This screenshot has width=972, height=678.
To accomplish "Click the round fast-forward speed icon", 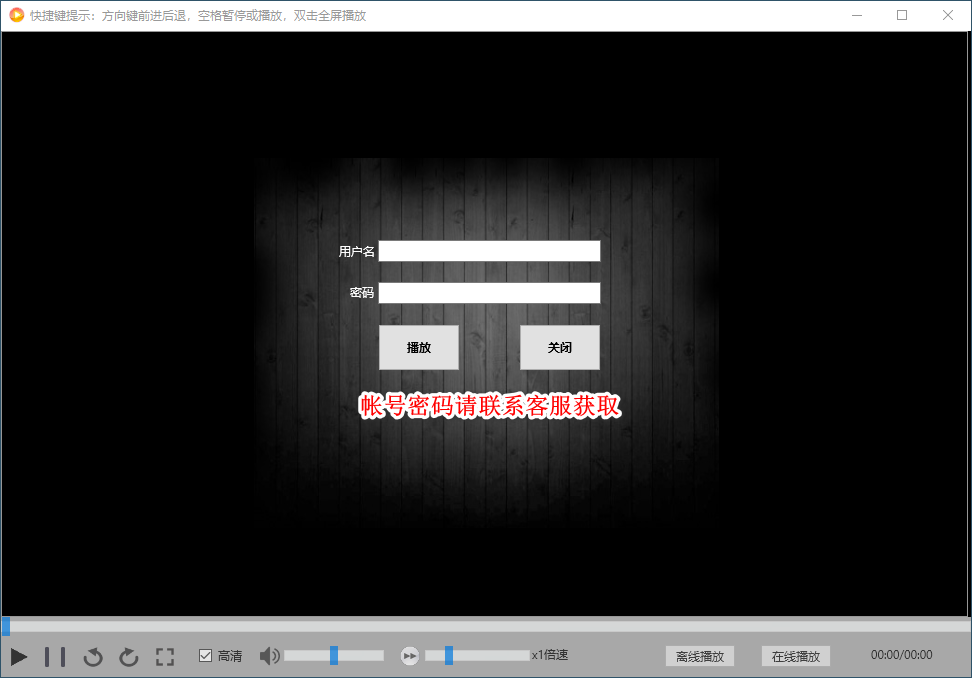I will click(x=410, y=656).
